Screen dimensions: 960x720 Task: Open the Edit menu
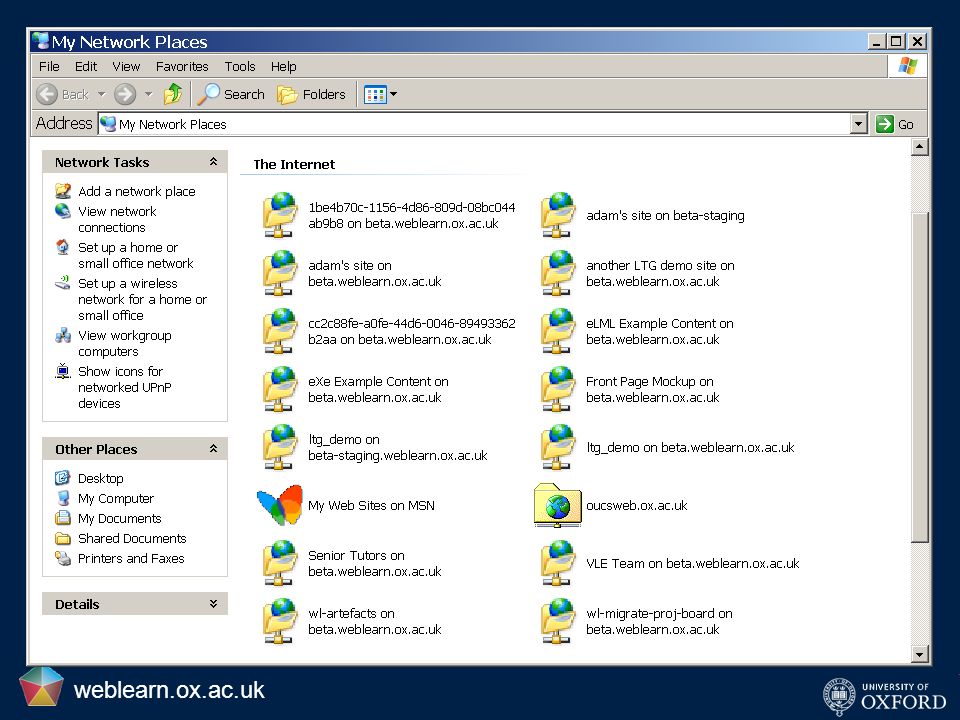tap(86, 66)
